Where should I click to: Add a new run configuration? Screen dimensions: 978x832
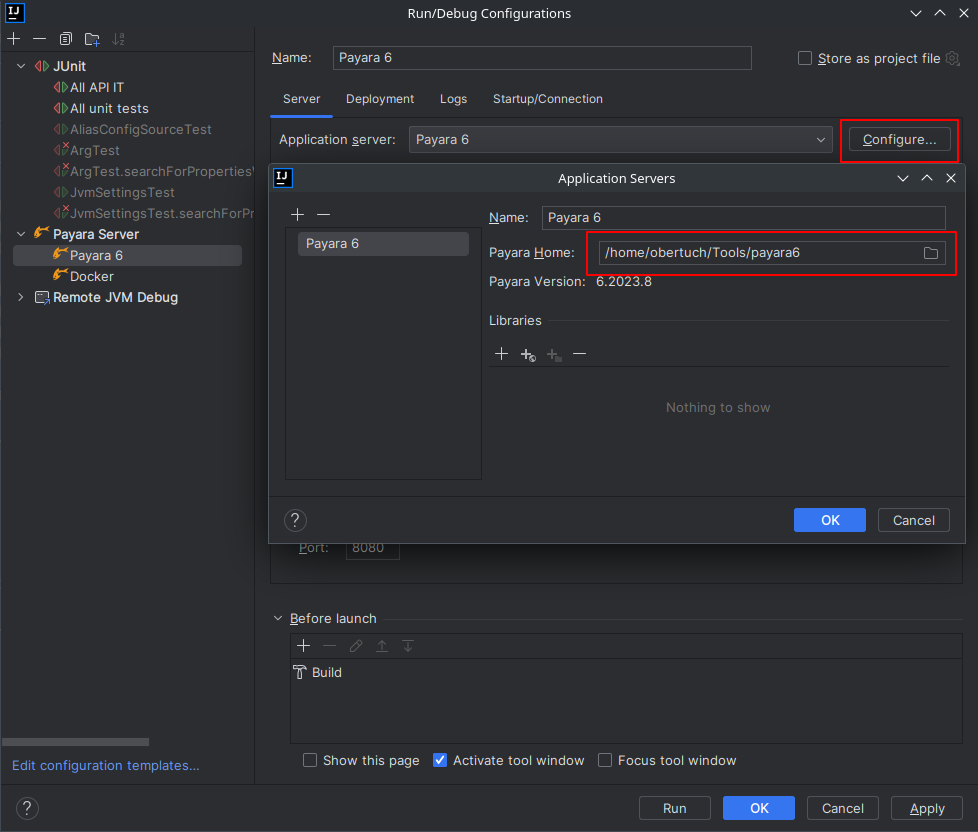(13, 38)
